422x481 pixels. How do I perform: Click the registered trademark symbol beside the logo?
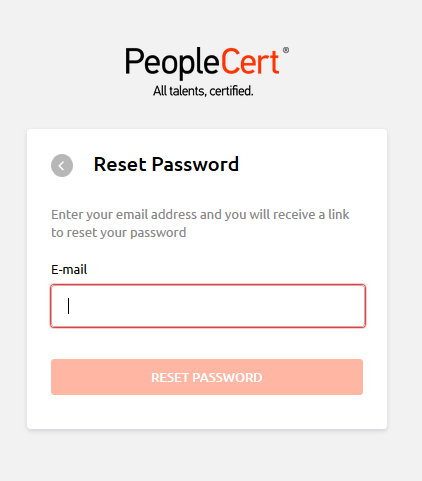pos(286,50)
